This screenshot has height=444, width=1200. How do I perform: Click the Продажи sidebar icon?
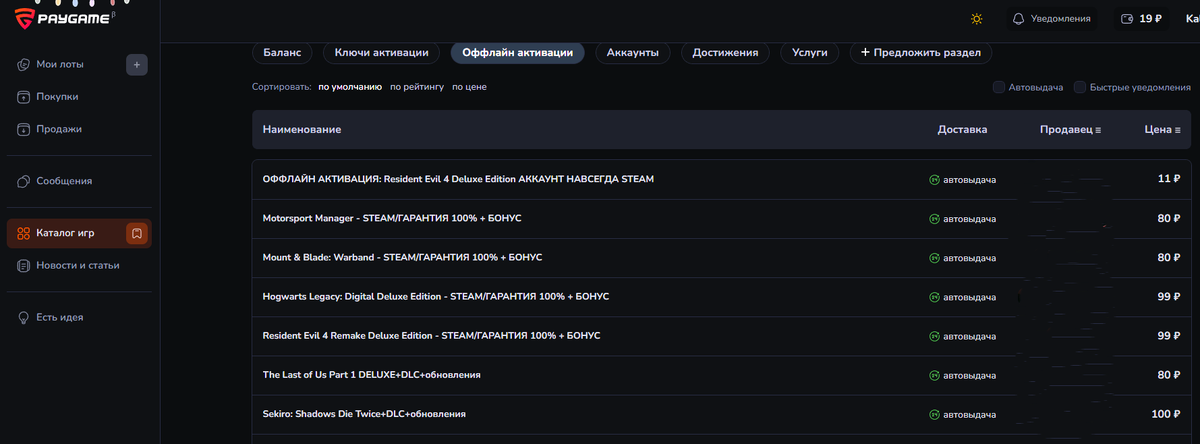(24, 129)
